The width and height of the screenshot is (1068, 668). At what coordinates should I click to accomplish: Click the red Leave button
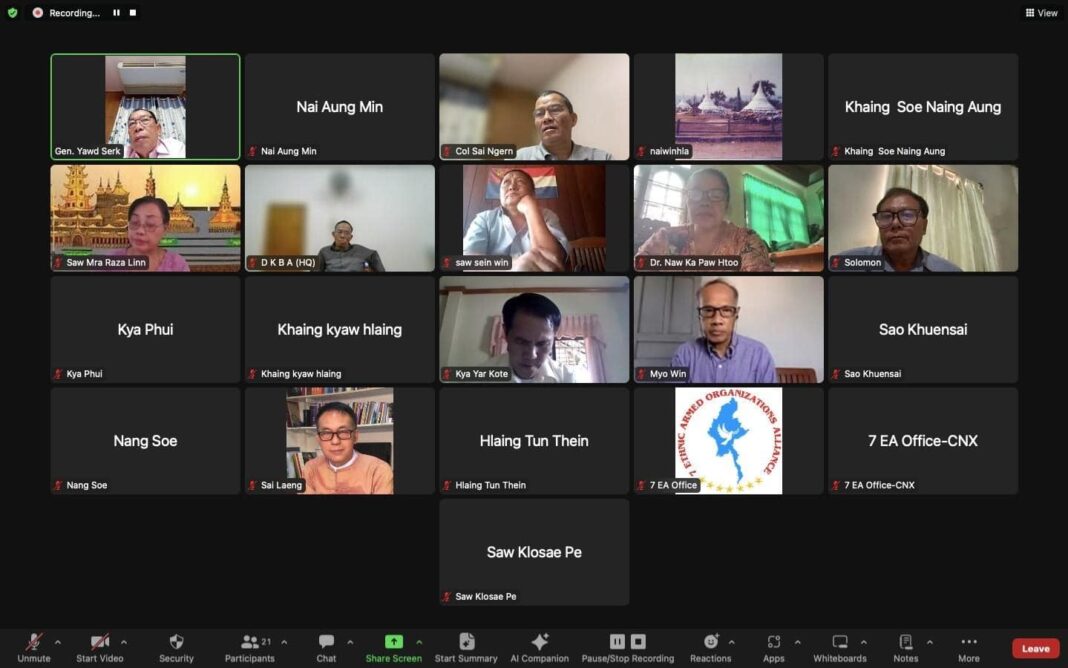pos(1035,648)
